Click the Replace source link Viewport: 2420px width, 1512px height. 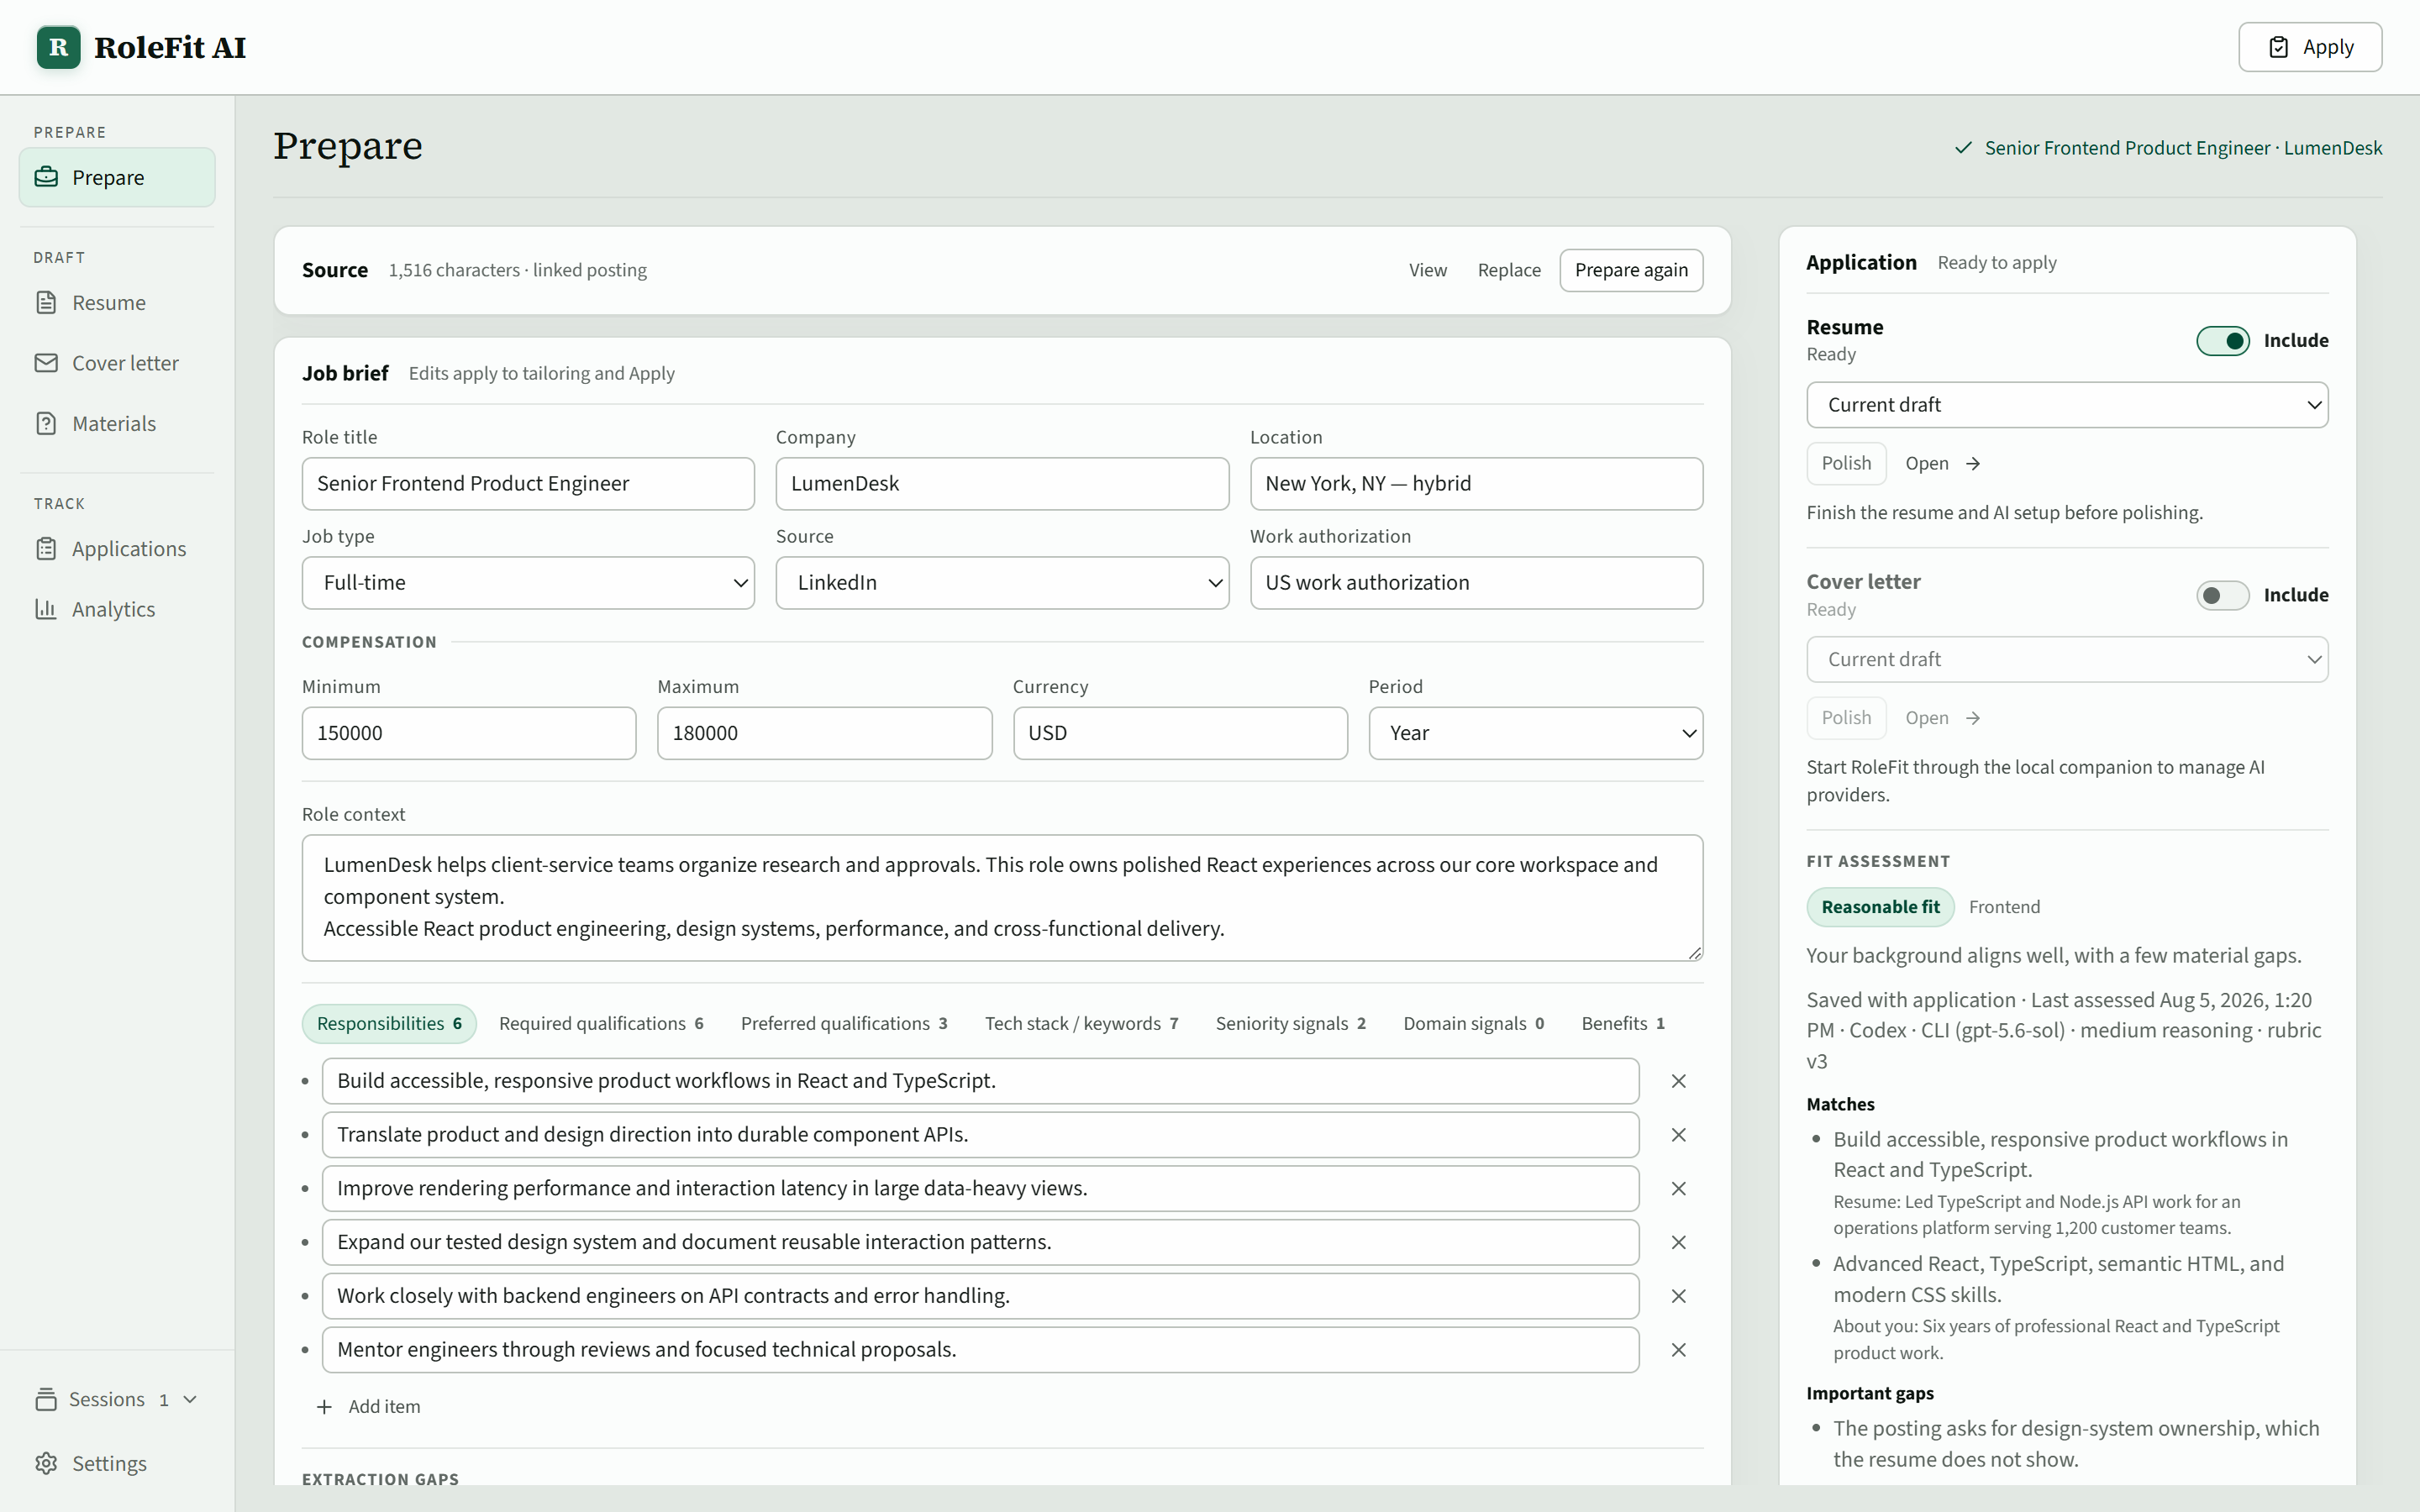(x=1509, y=270)
